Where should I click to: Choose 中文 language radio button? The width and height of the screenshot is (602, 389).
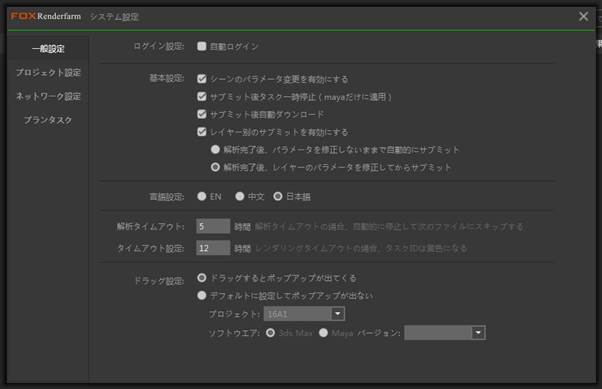(x=240, y=196)
